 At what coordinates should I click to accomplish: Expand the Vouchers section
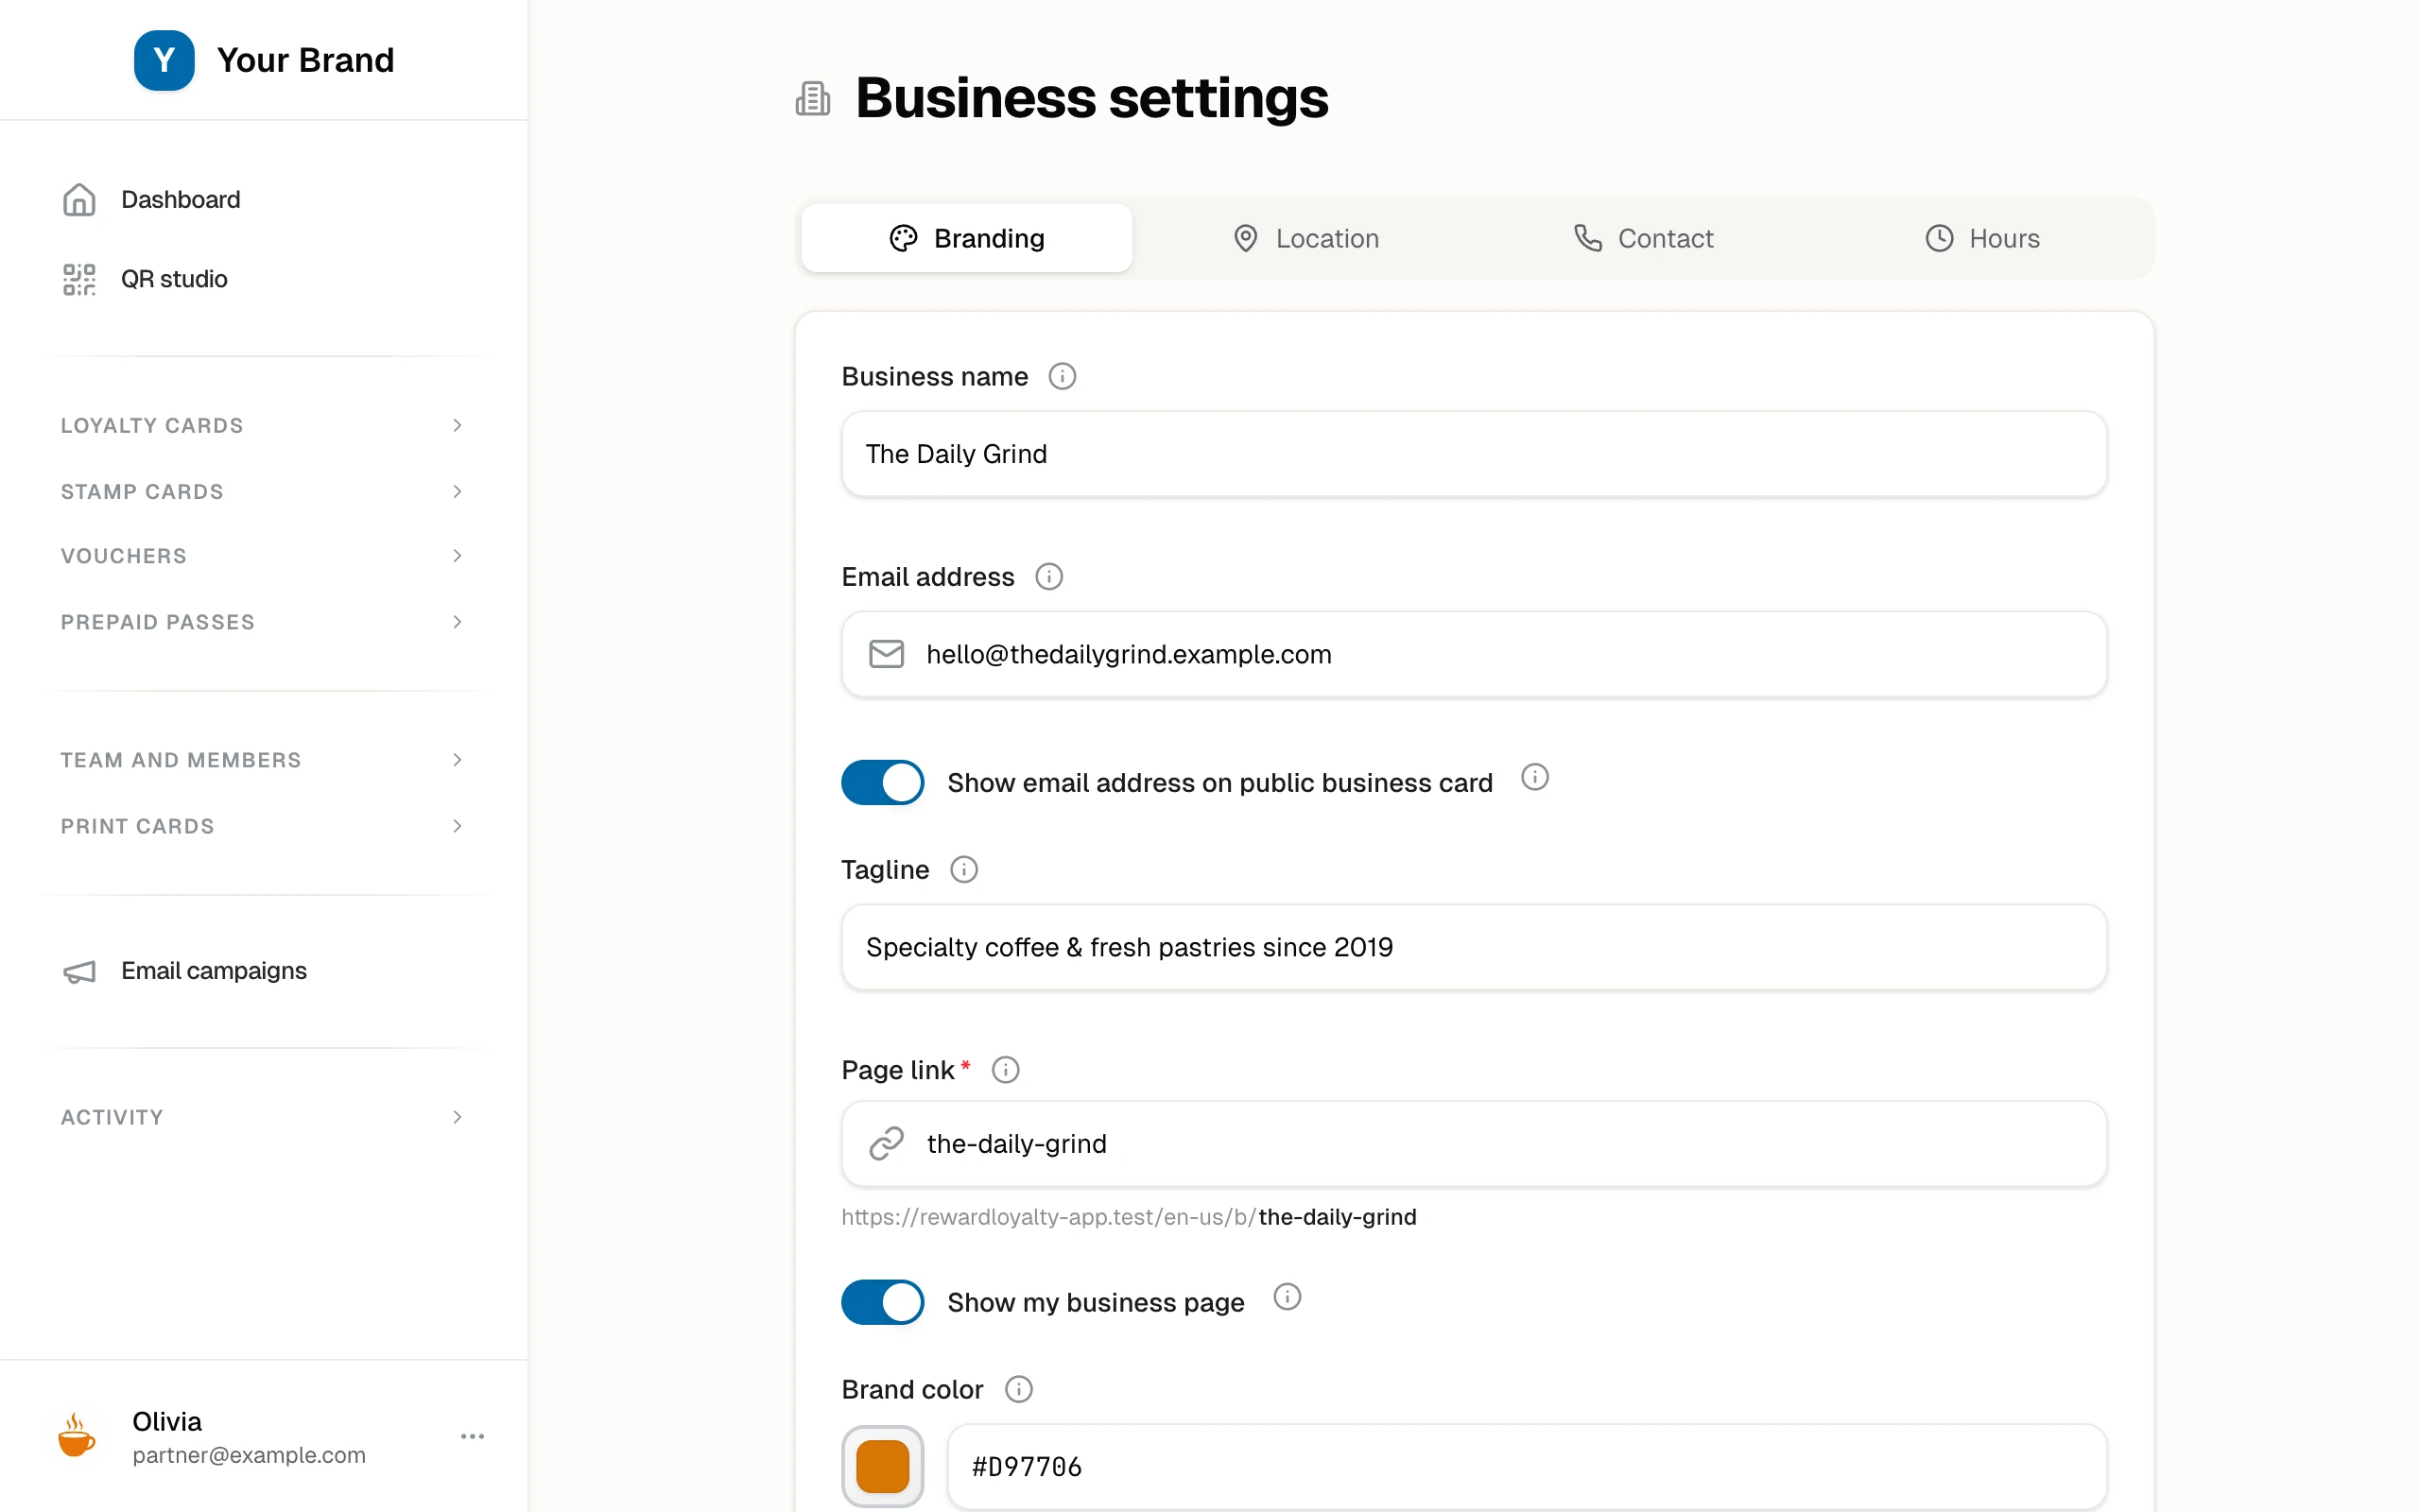(x=264, y=556)
